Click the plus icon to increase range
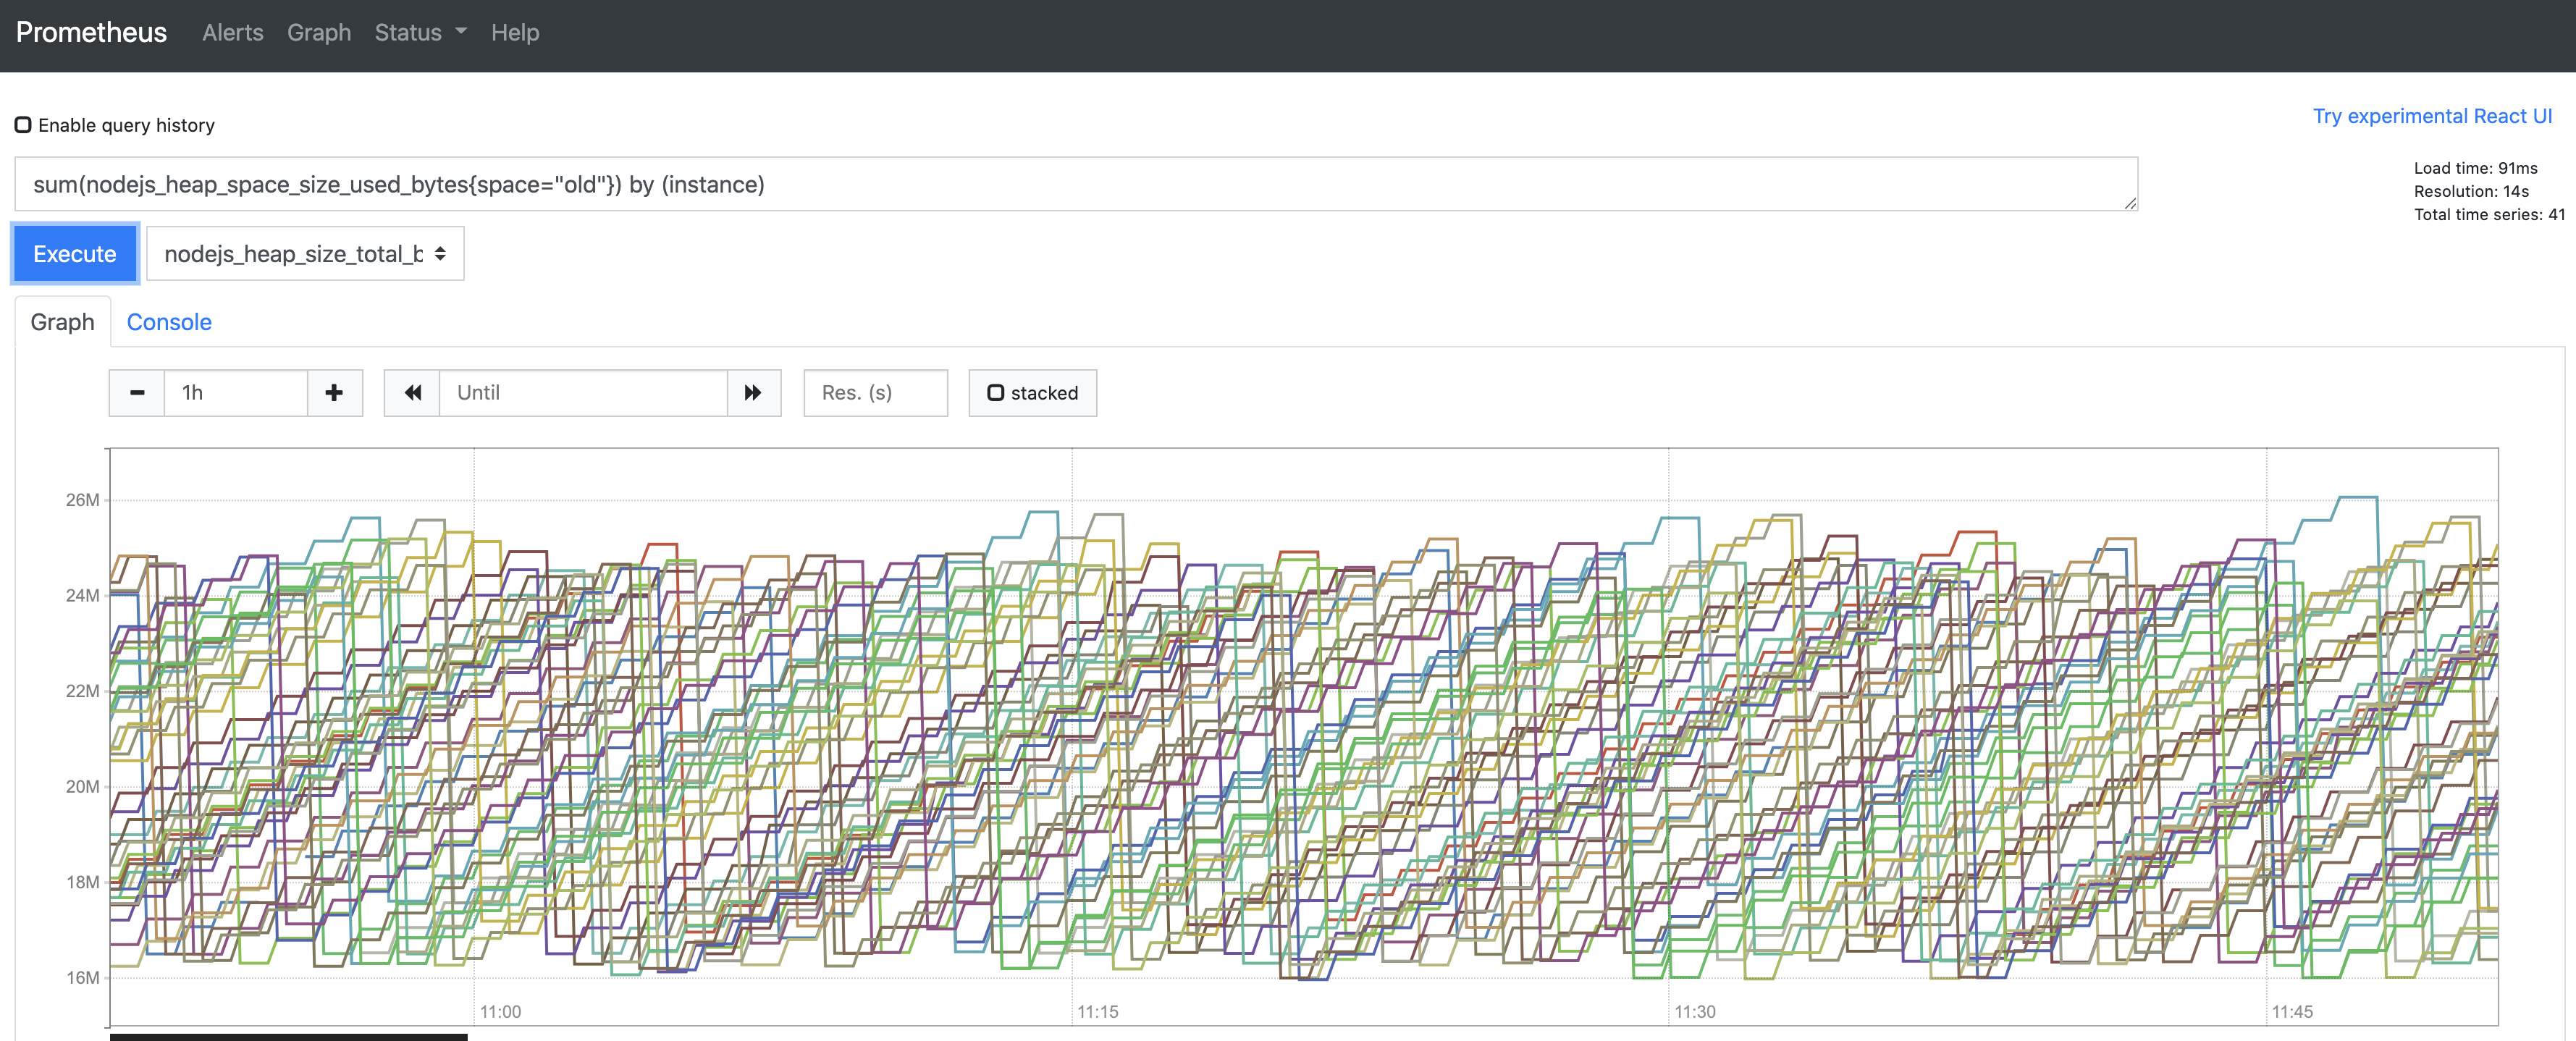This screenshot has height=1041, width=2576. click(334, 393)
